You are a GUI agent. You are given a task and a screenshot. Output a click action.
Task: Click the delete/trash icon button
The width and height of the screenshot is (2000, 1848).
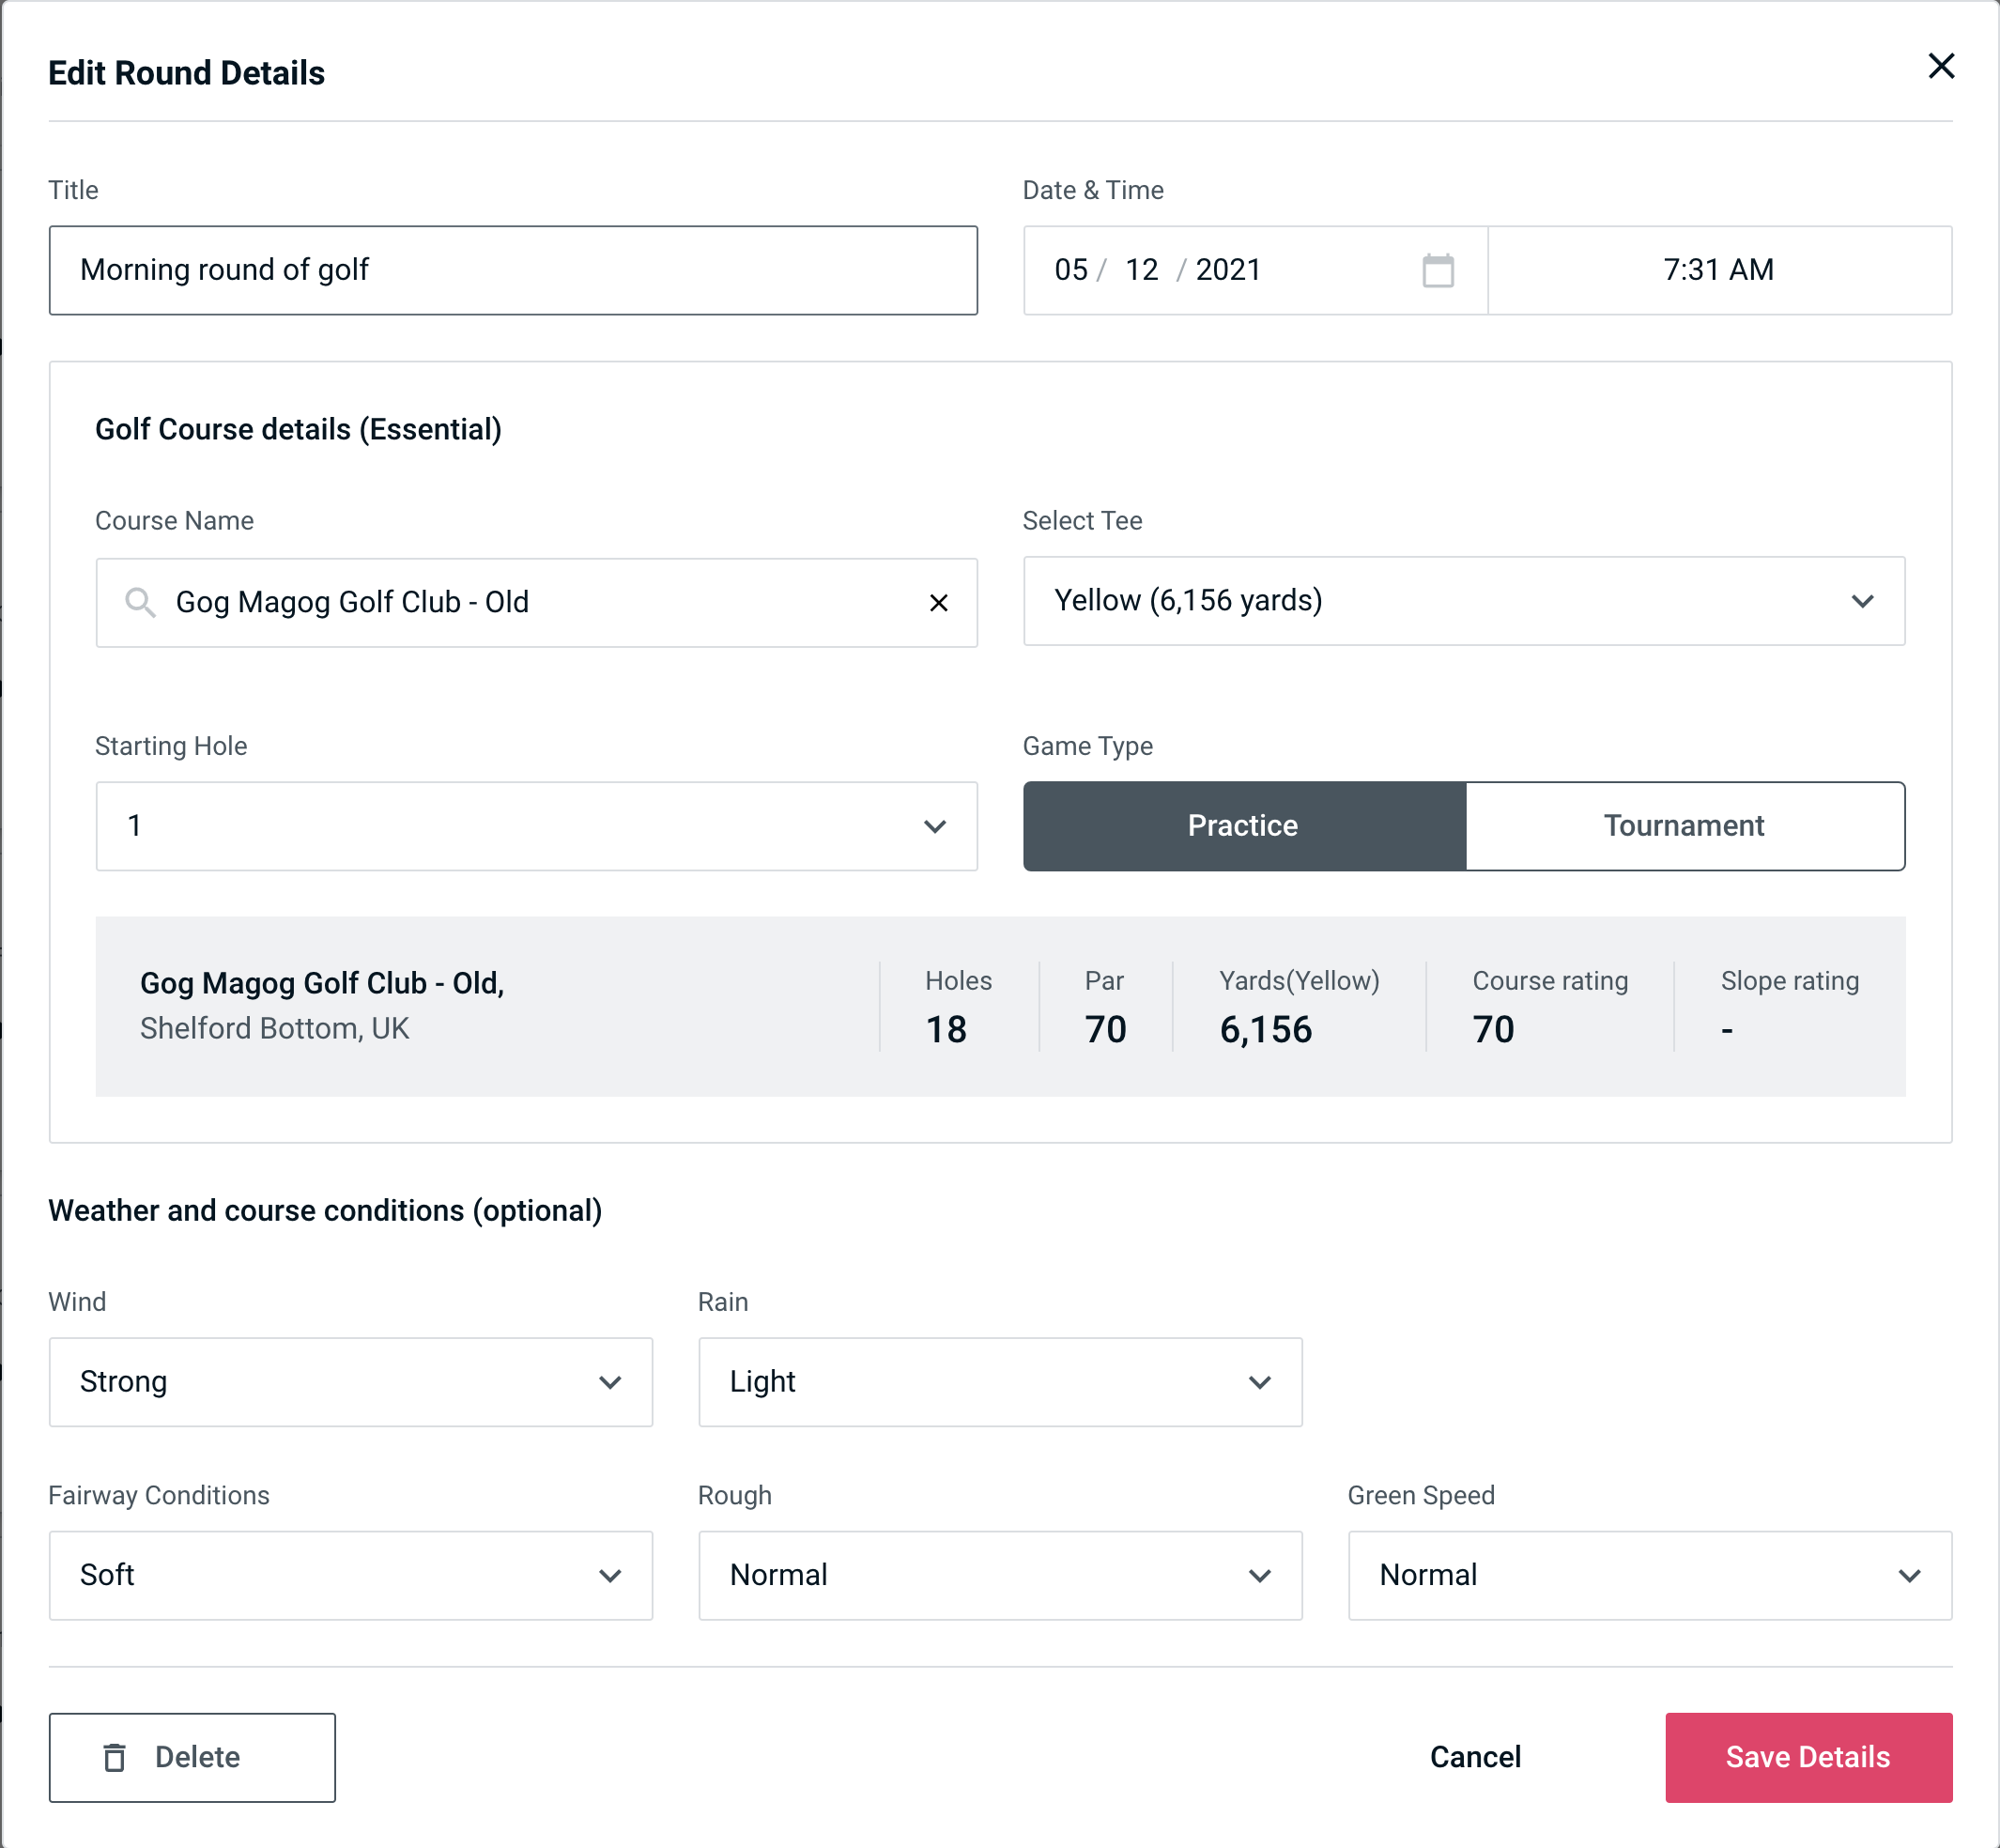116,1756
